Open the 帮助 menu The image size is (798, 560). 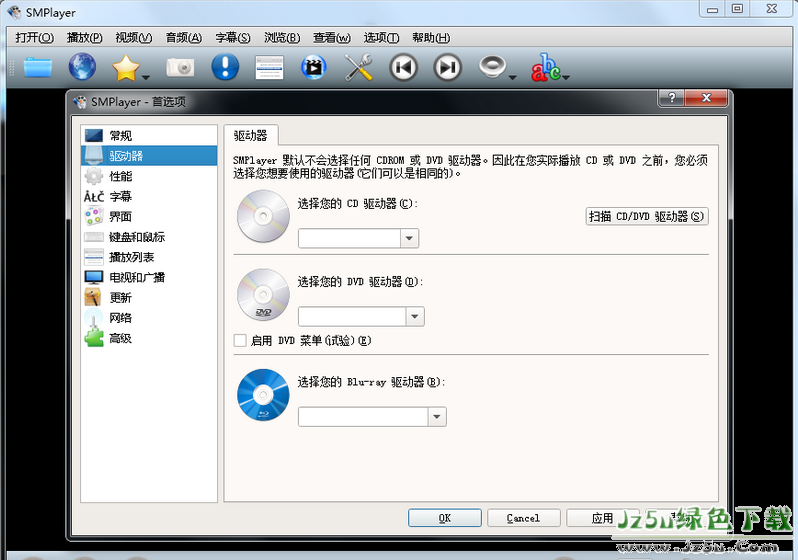pyautogui.click(x=431, y=38)
